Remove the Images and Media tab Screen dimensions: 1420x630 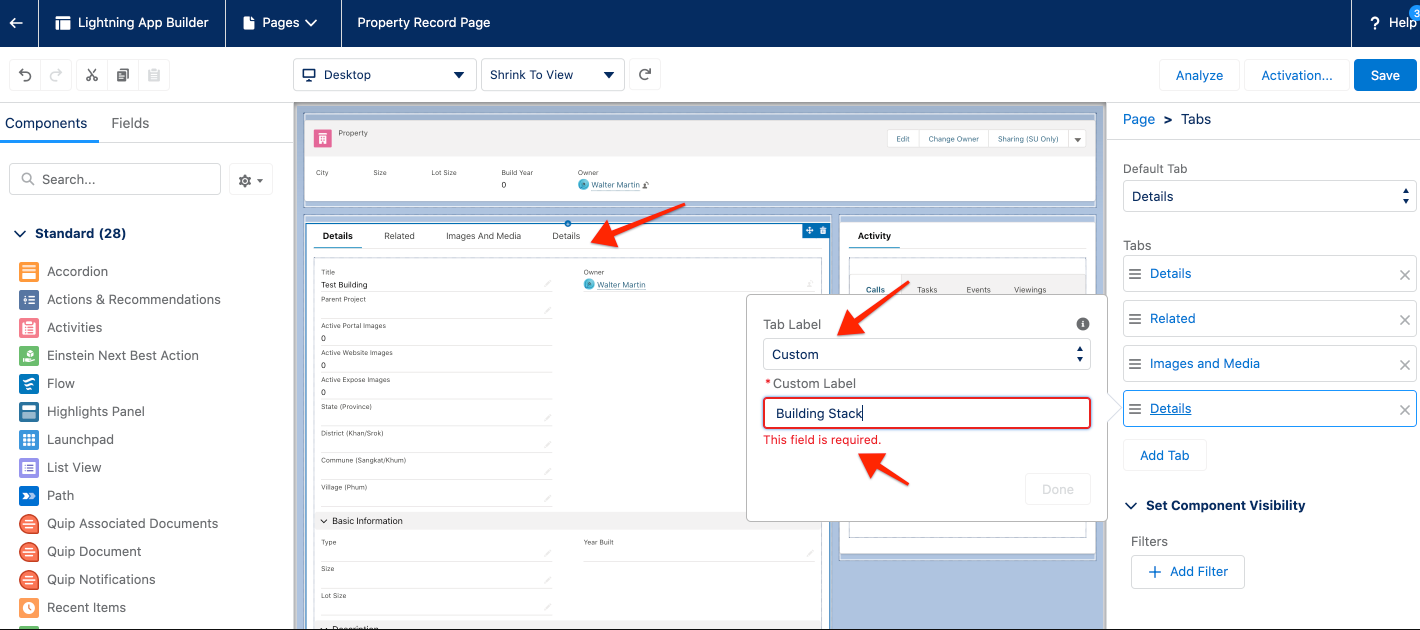(1405, 364)
